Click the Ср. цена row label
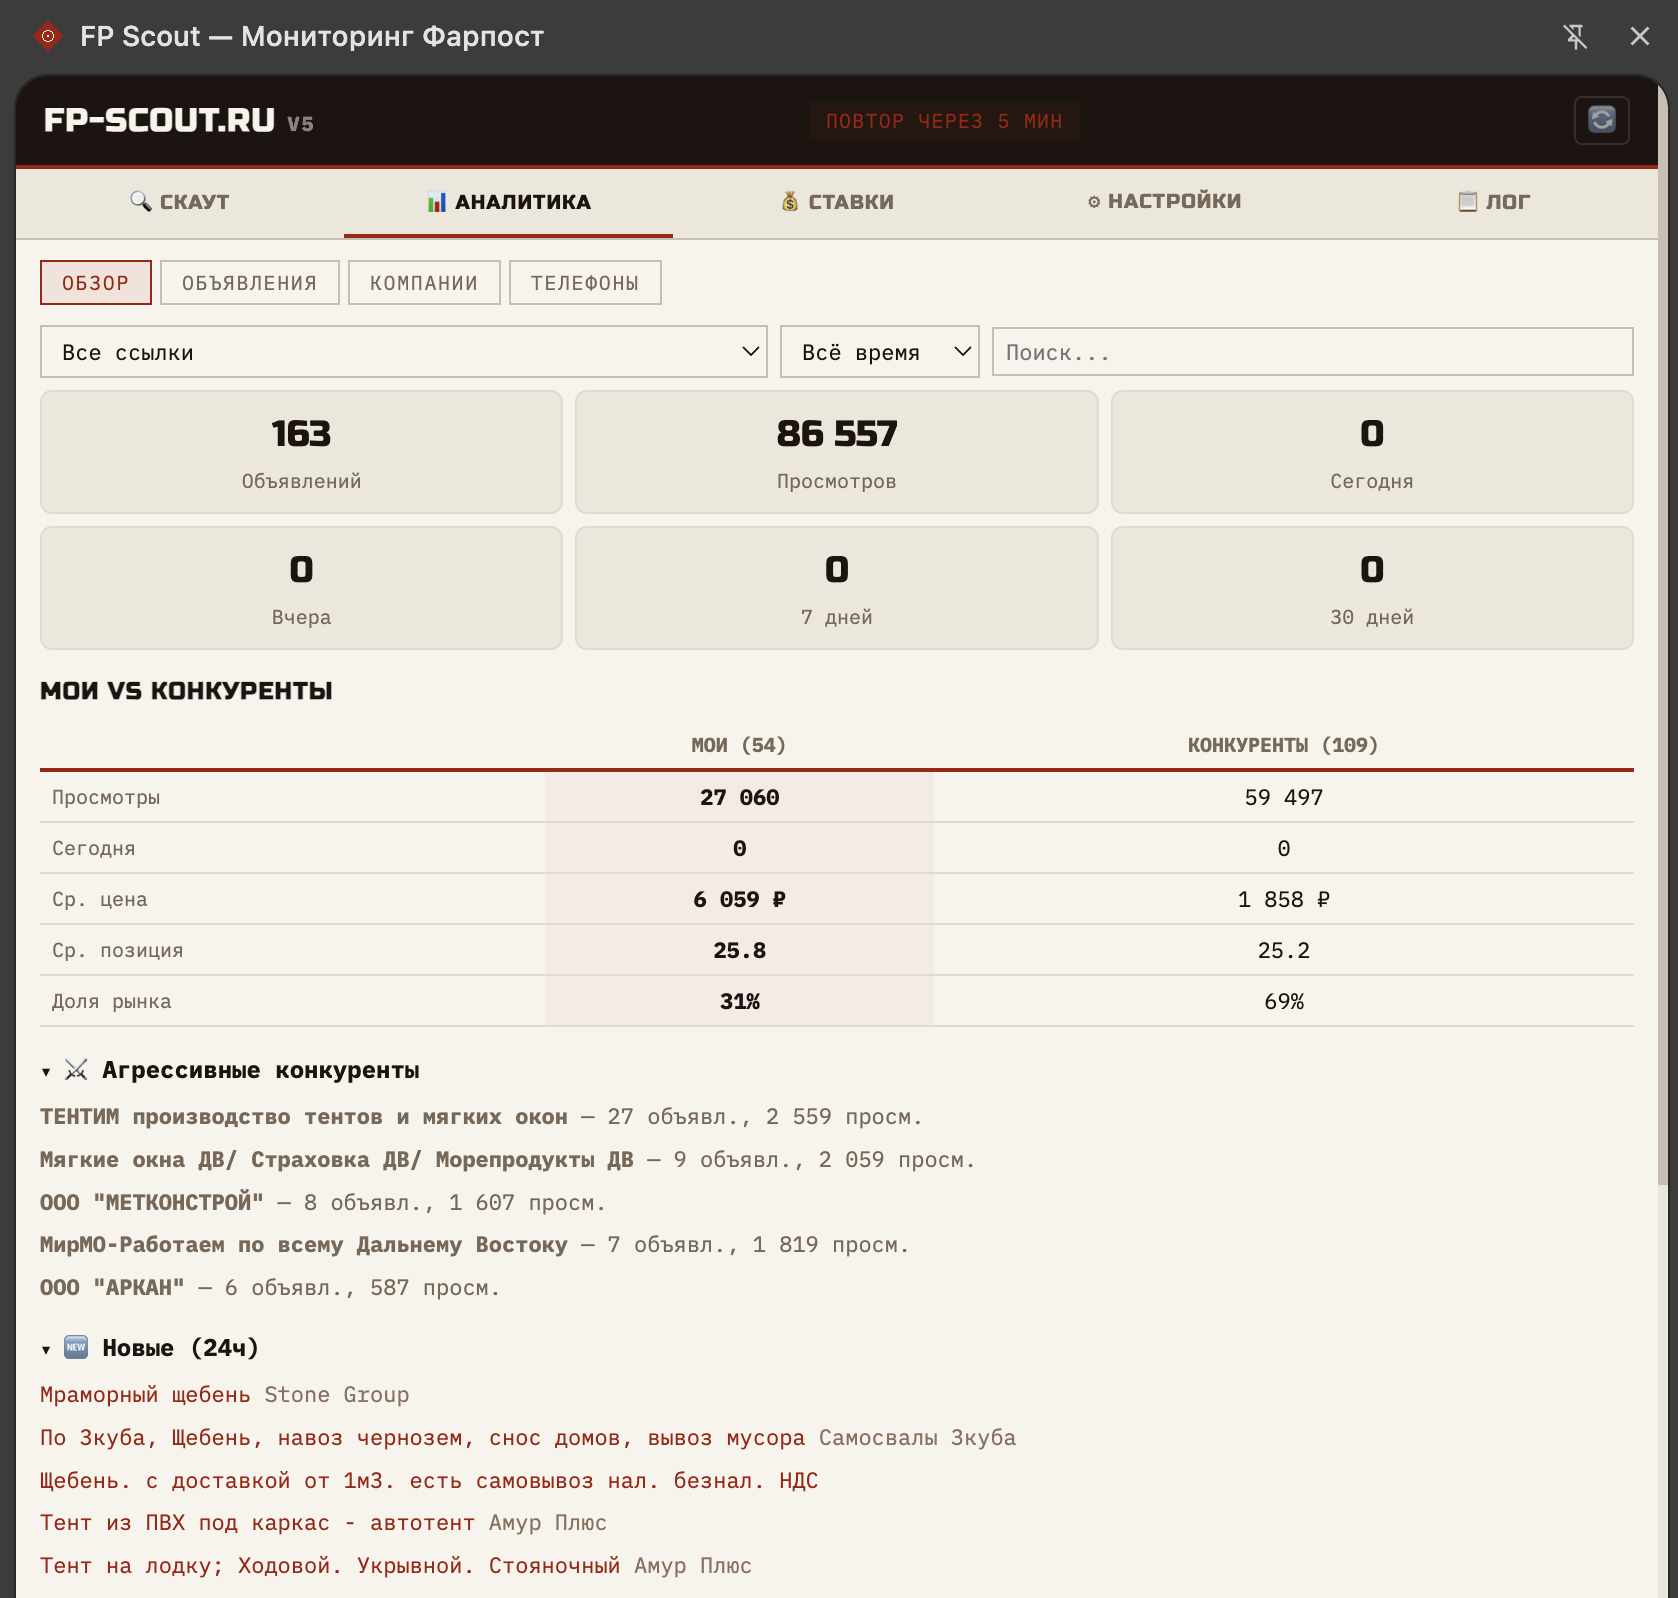This screenshot has width=1678, height=1598. point(100,899)
